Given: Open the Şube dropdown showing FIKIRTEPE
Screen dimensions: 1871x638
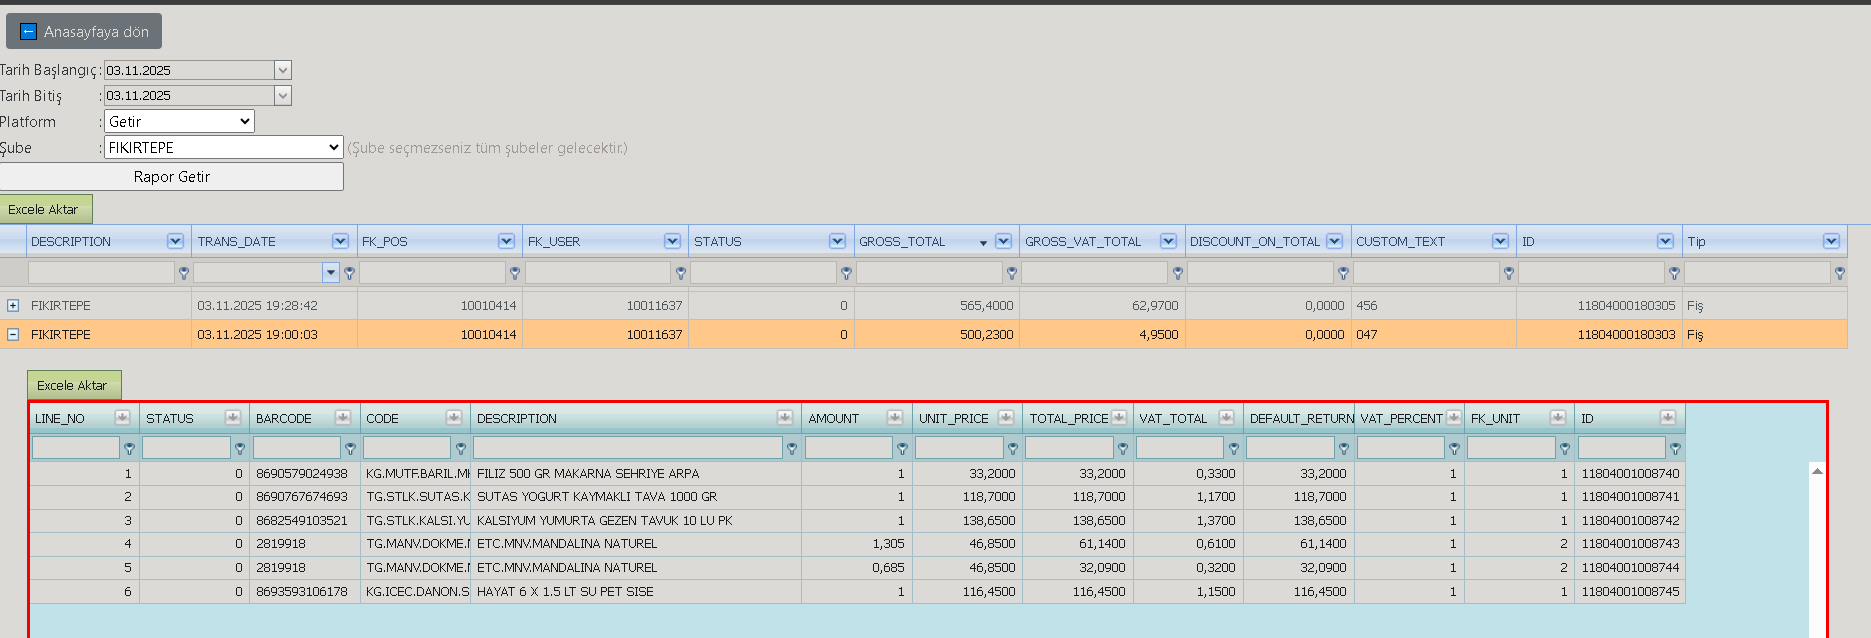Looking at the screenshot, I should pos(224,147).
